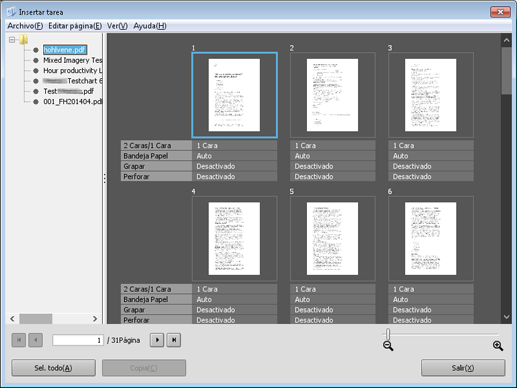517x388 pixels.
Task: Click the zoom in magnifier icon
Action: coord(498,346)
